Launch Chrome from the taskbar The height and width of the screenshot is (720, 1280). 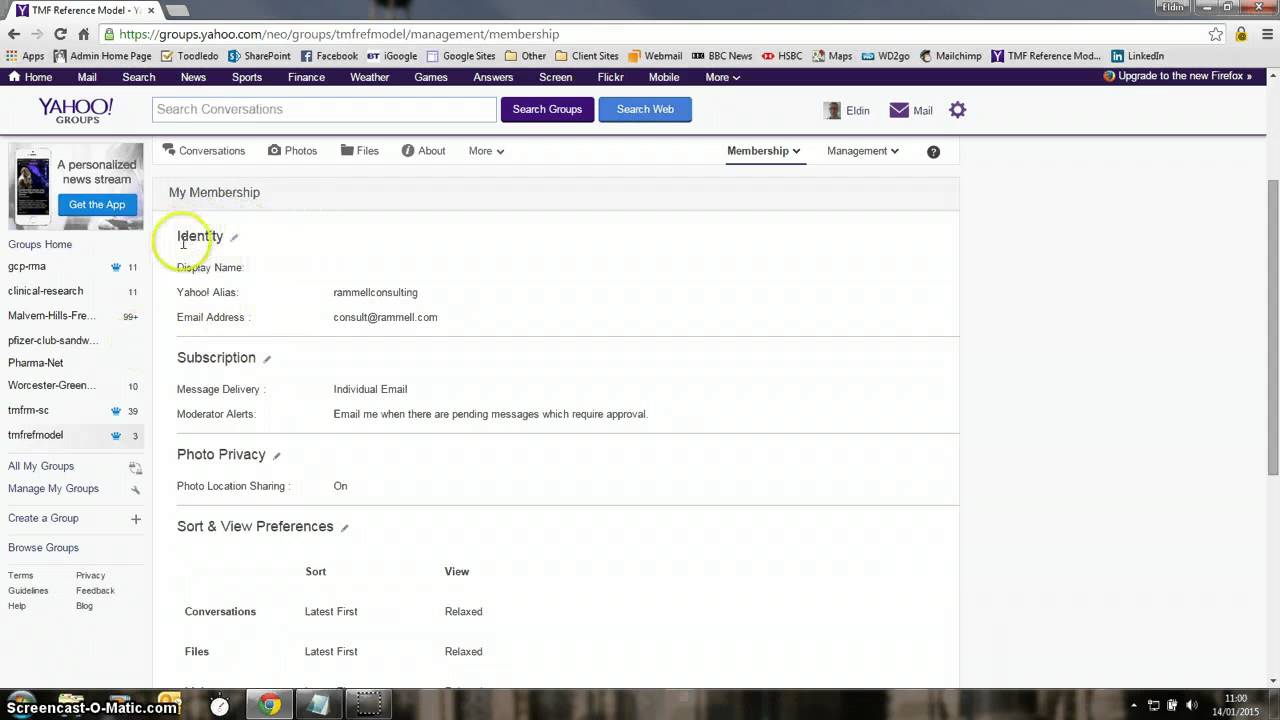pos(268,705)
